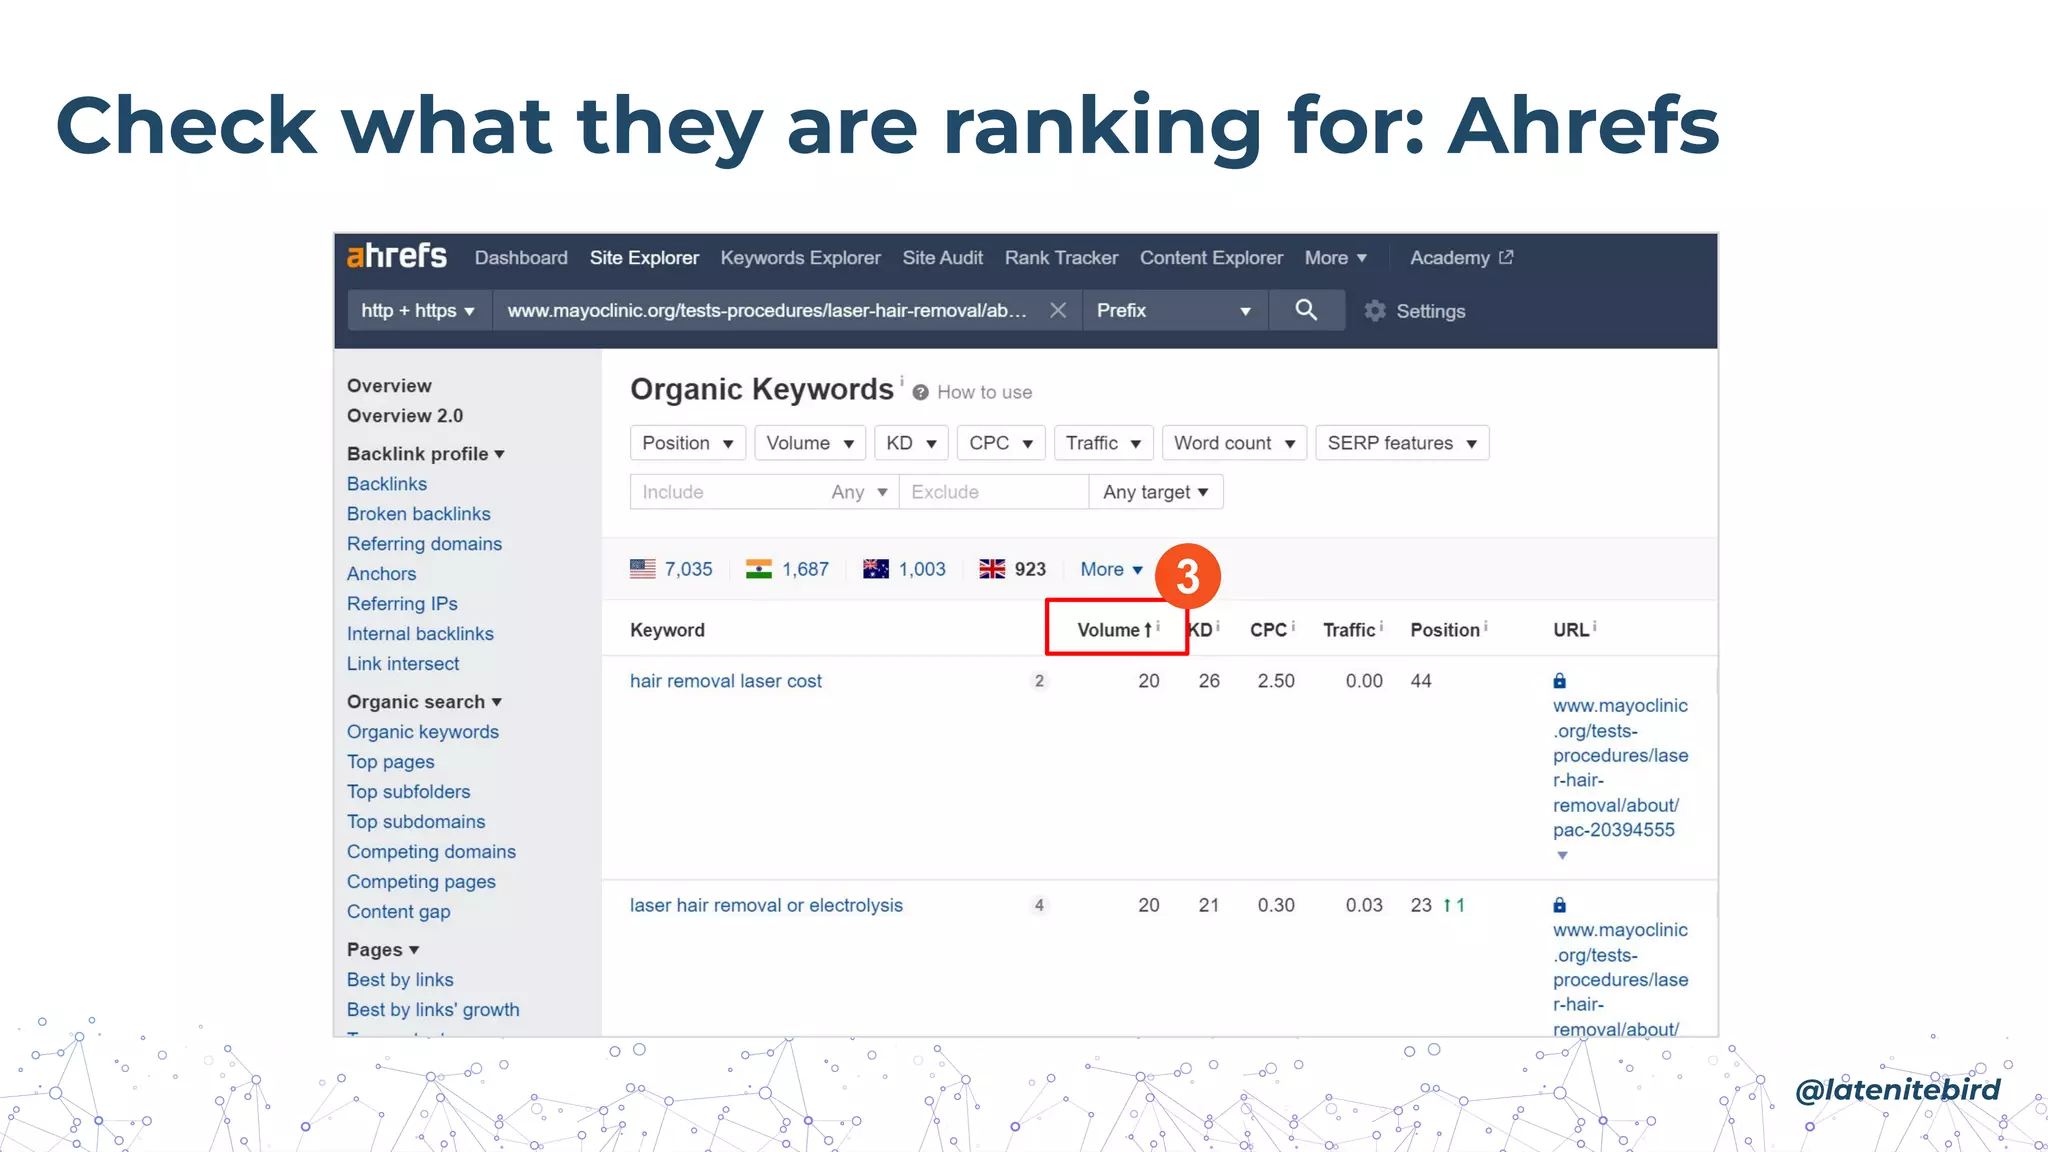This screenshot has width=2048, height=1152.
Task: Open the Traffic filter dropdown
Action: point(1104,443)
